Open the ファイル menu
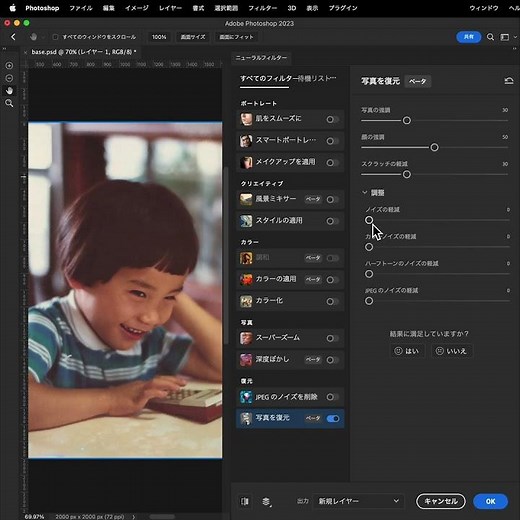Image resolution: width=520 pixels, height=520 pixels. [x=81, y=8]
